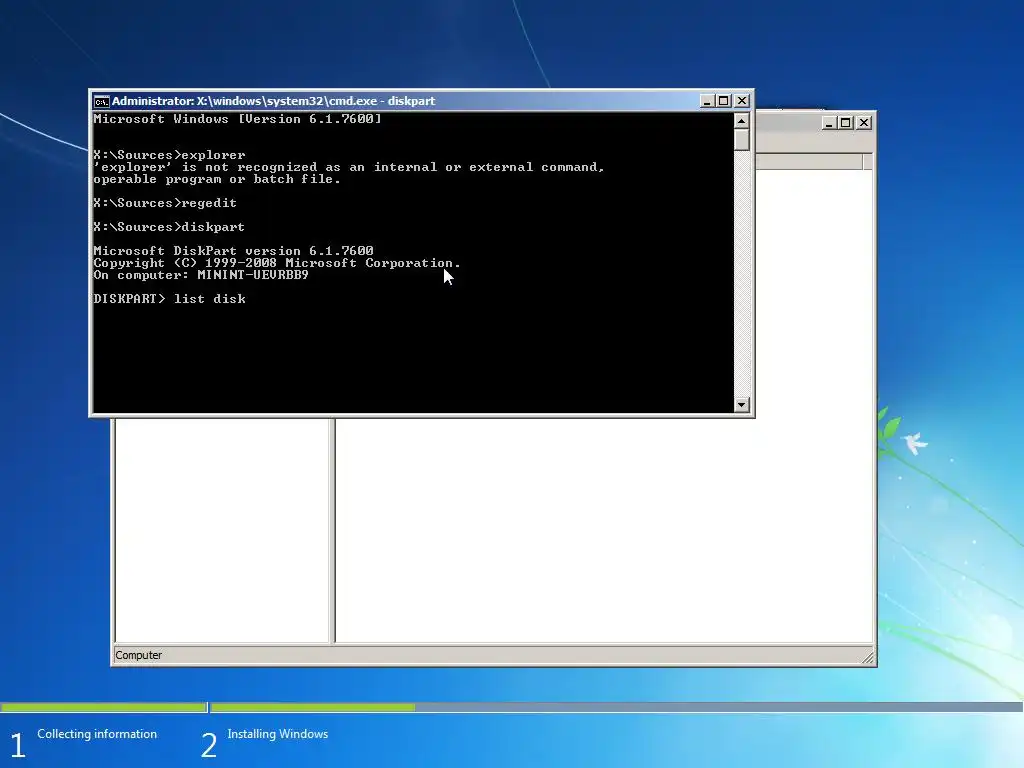Maximize the cmd.exe diskpart window
Screen dimensions: 1024x768
pyautogui.click(x=724, y=101)
